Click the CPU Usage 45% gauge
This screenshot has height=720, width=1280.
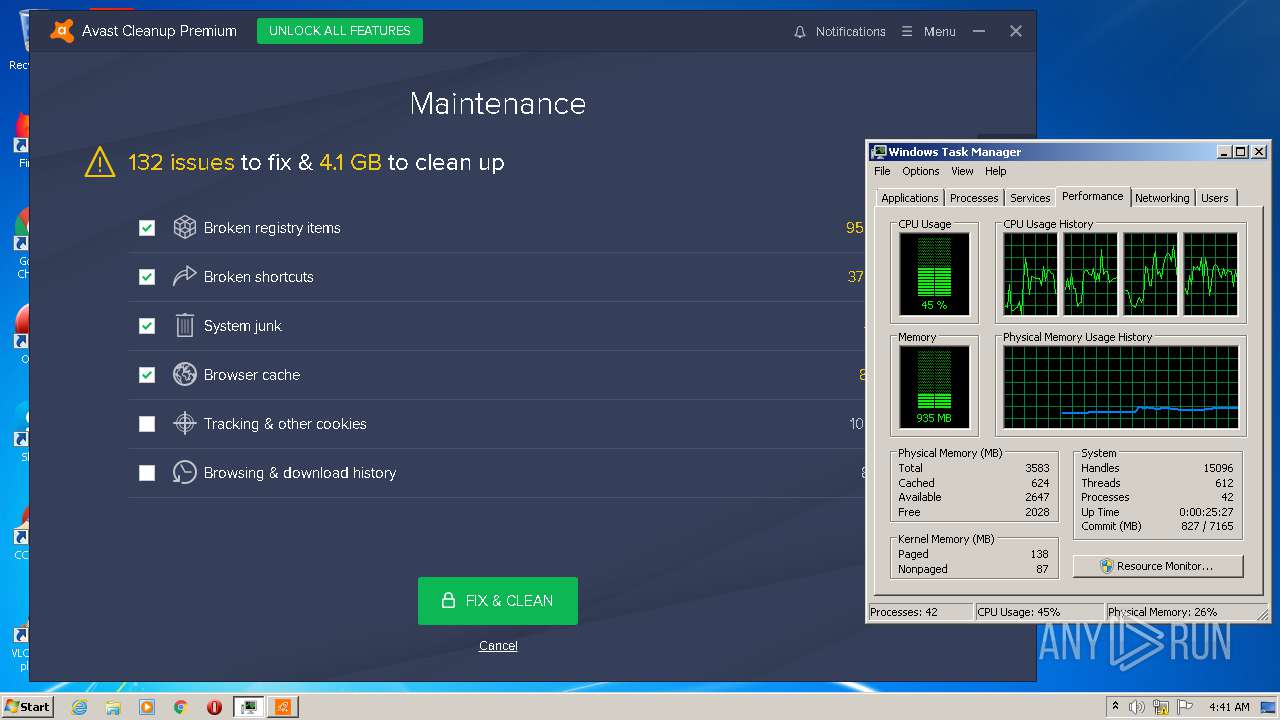point(934,274)
